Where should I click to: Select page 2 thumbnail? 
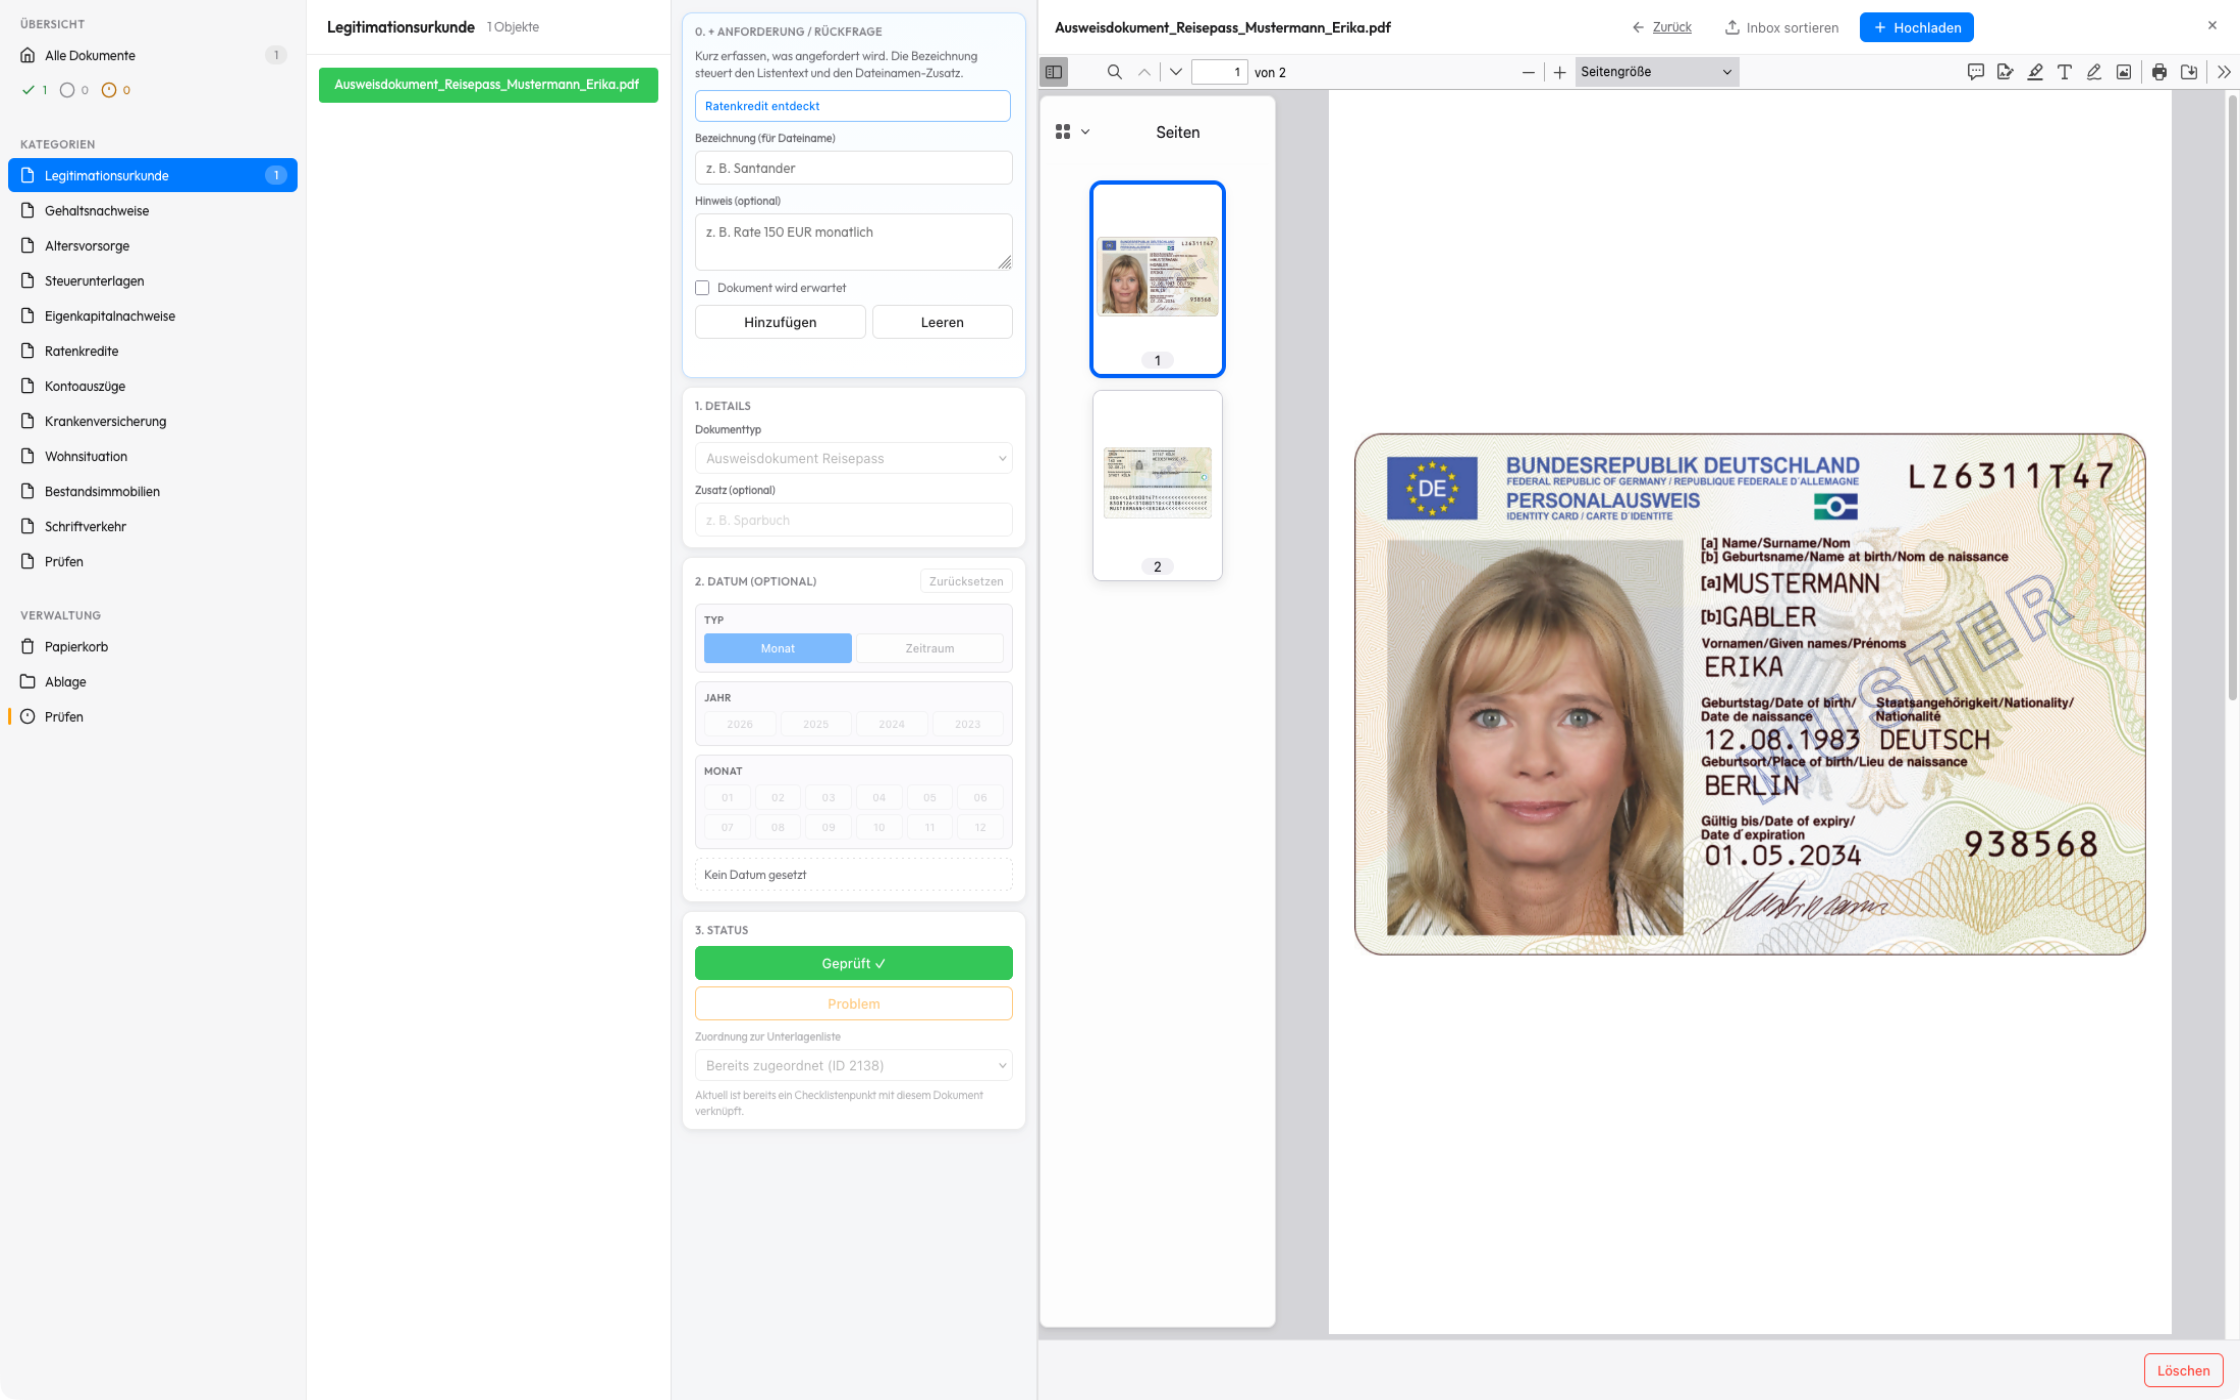click(x=1157, y=485)
